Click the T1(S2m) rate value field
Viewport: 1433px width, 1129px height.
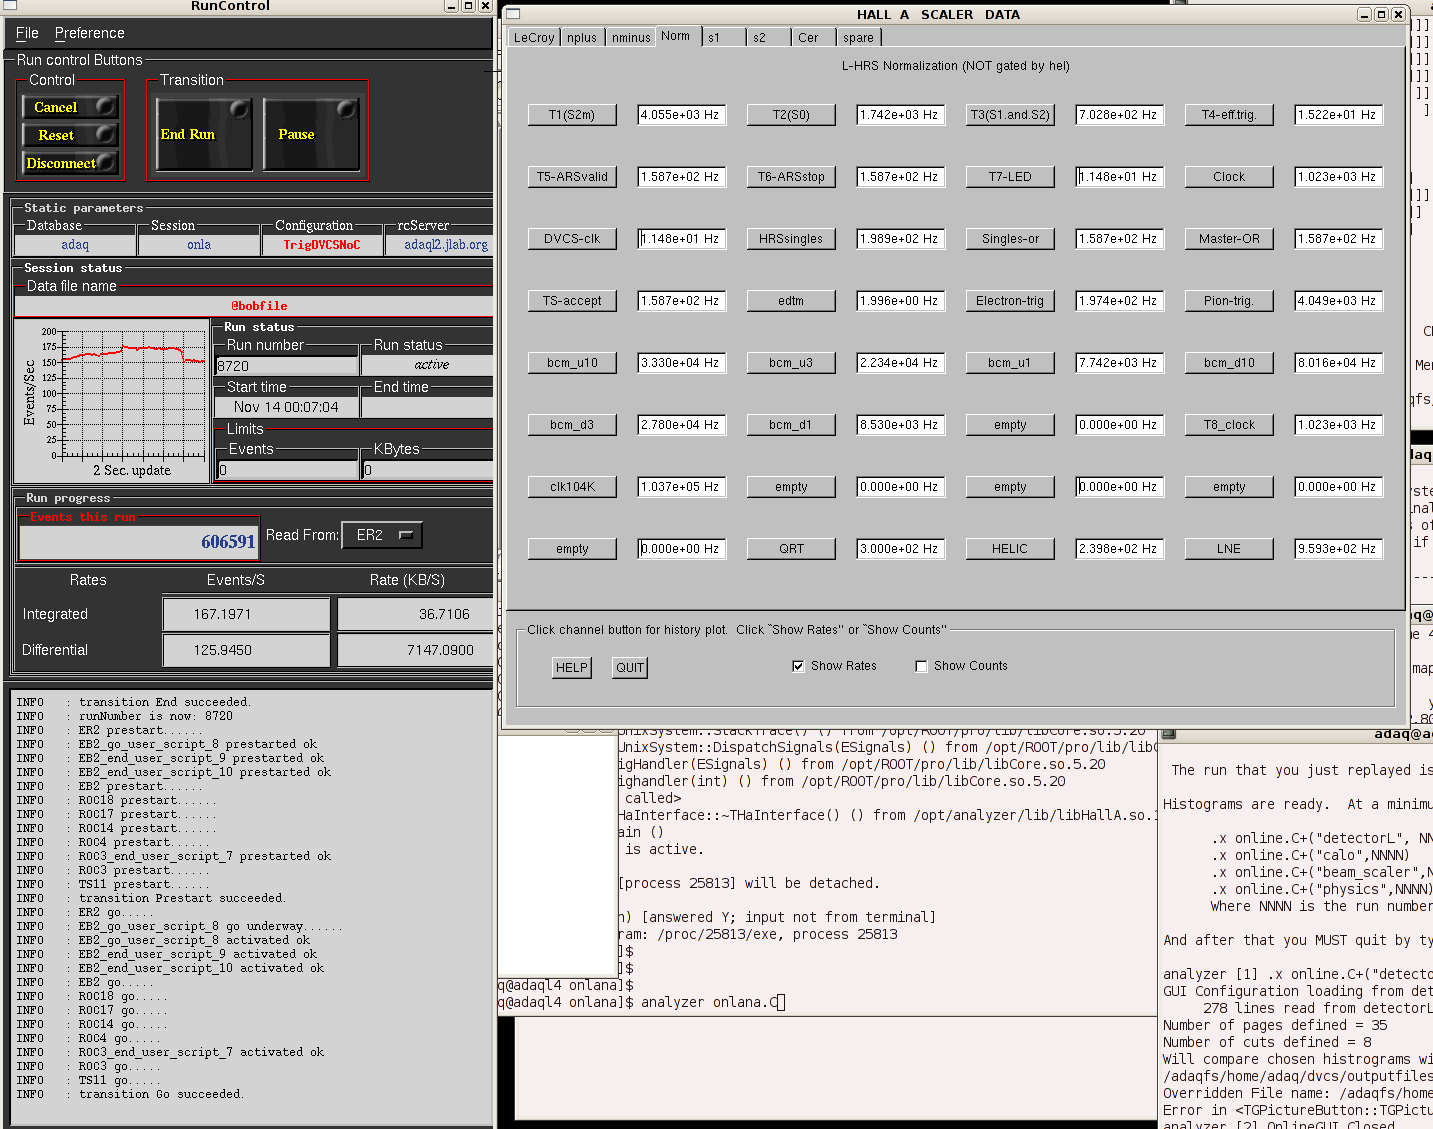pyautogui.click(x=682, y=115)
